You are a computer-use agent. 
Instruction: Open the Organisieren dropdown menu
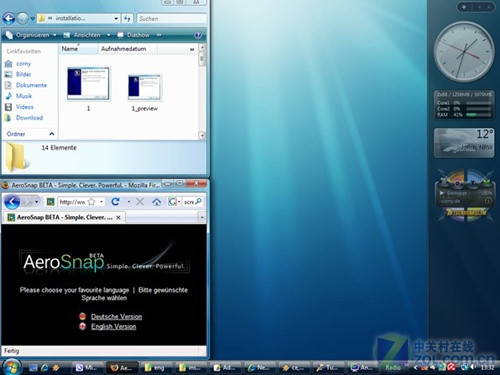31,35
